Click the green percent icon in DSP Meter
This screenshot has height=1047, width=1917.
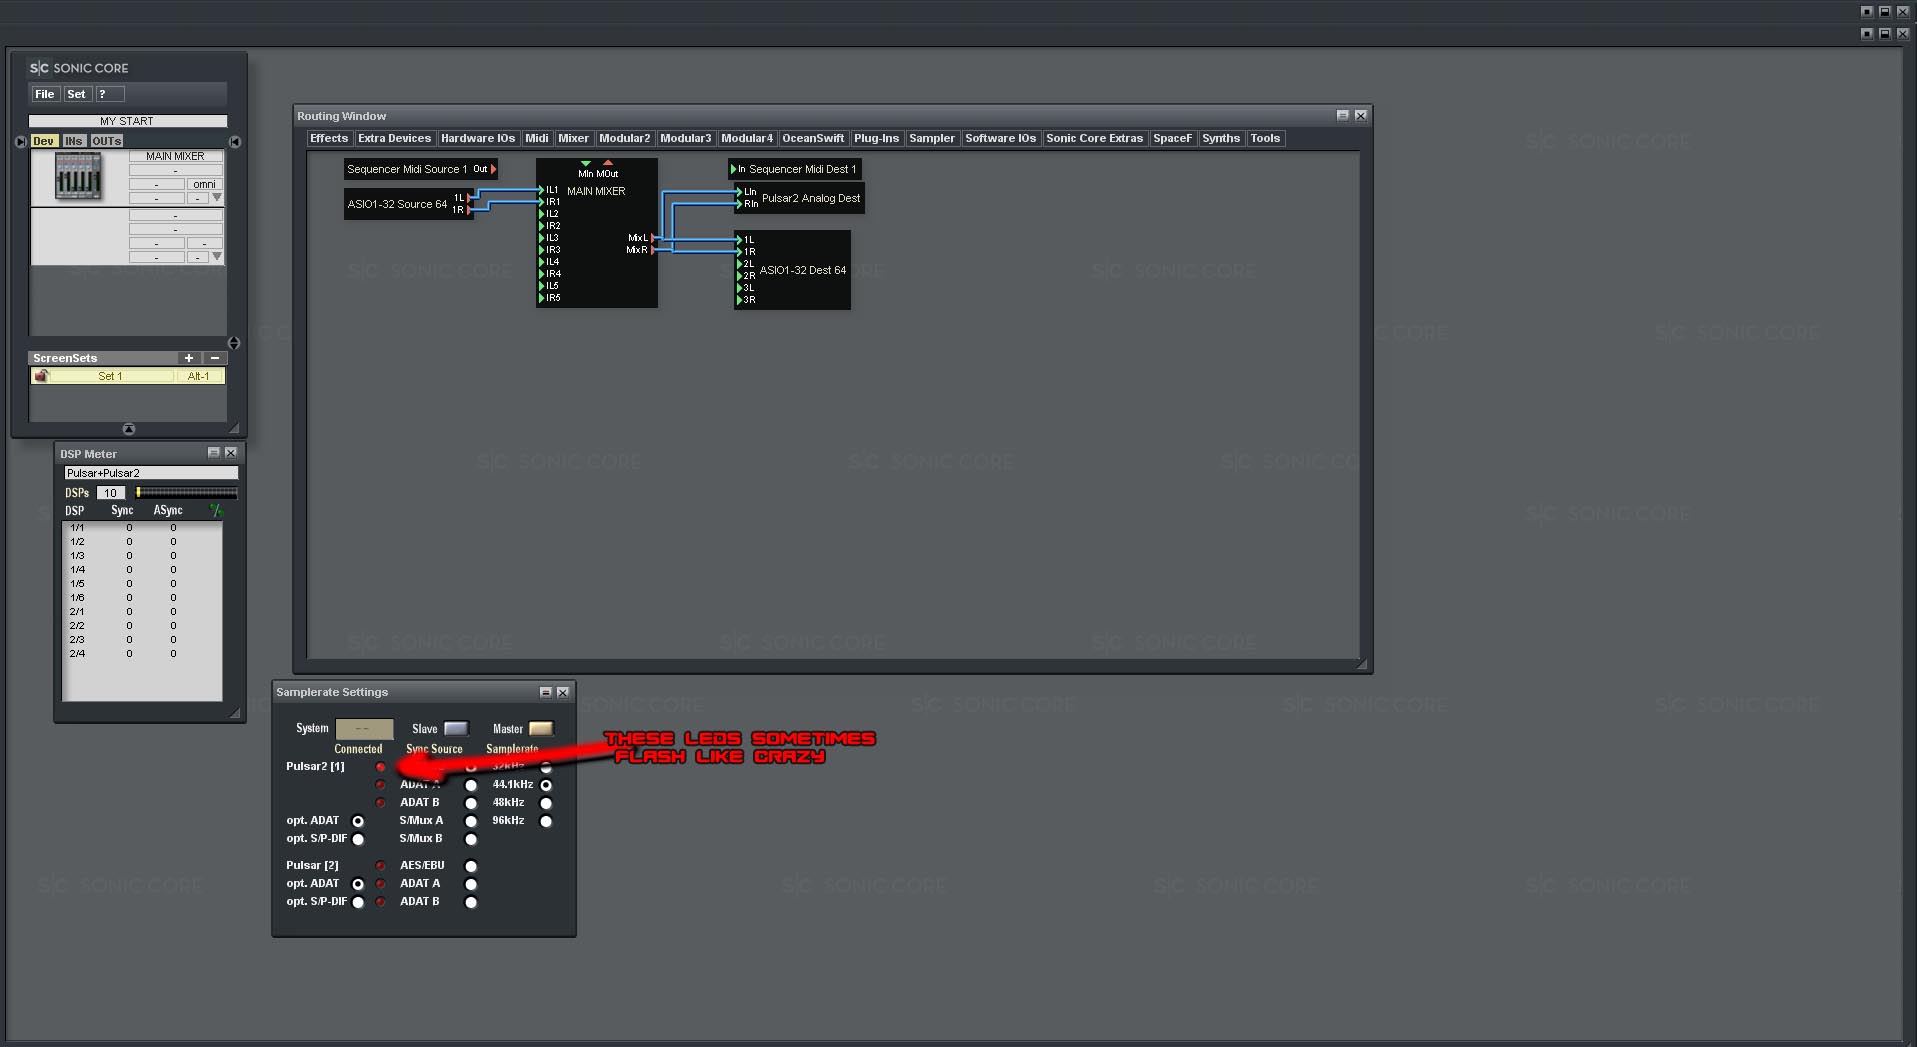coord(215,511)
